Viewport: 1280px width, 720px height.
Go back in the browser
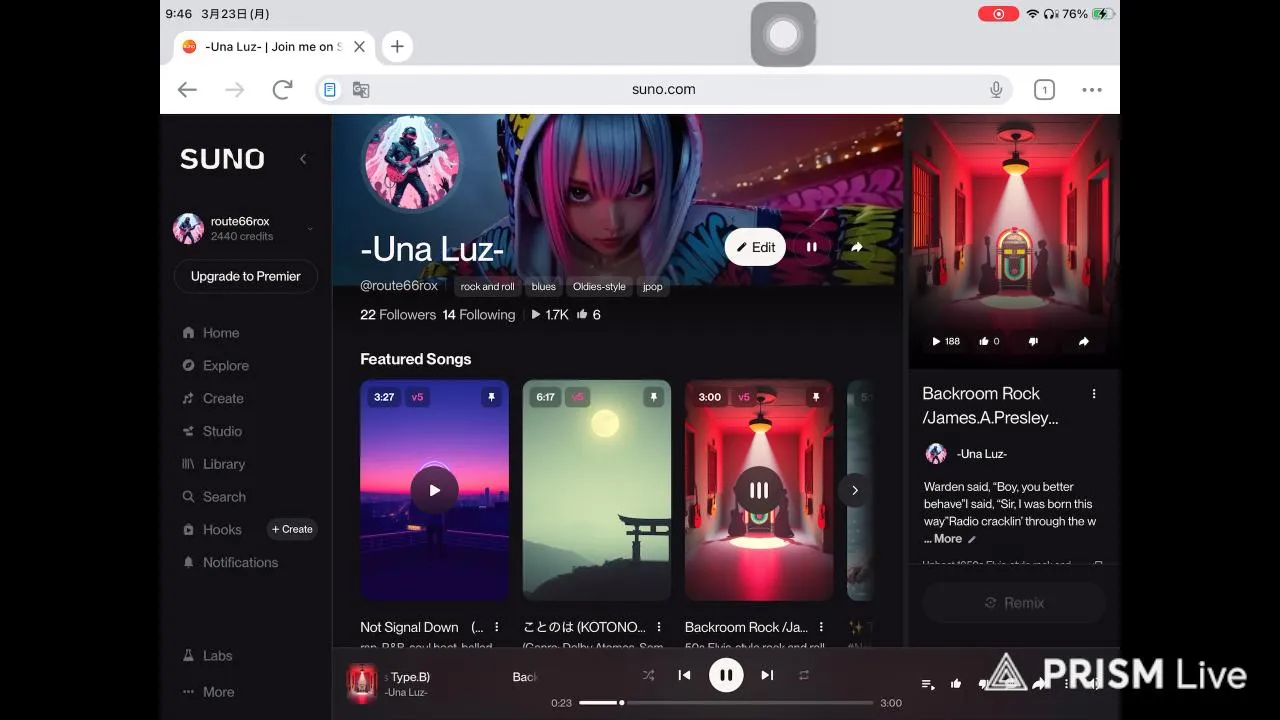tap(187, 89)
